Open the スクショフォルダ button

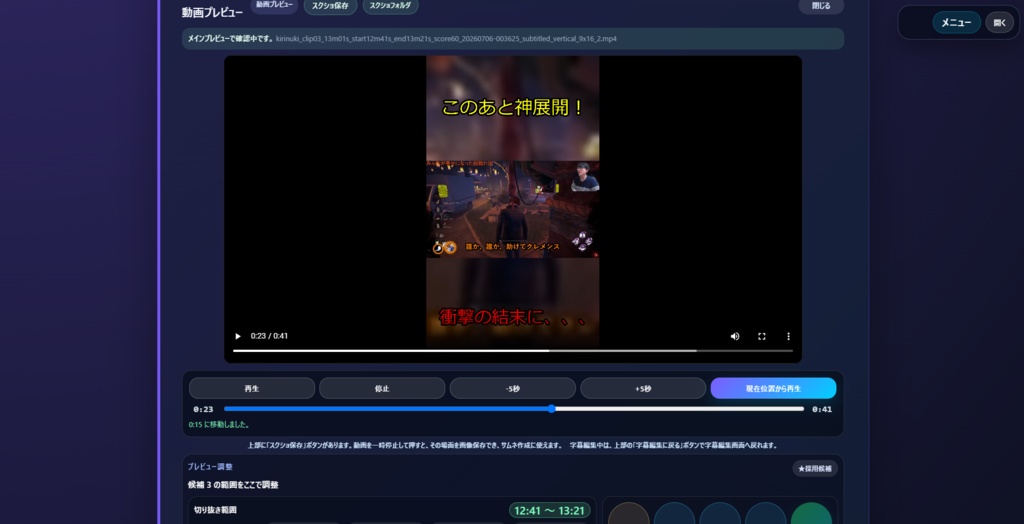pos(391,5)
